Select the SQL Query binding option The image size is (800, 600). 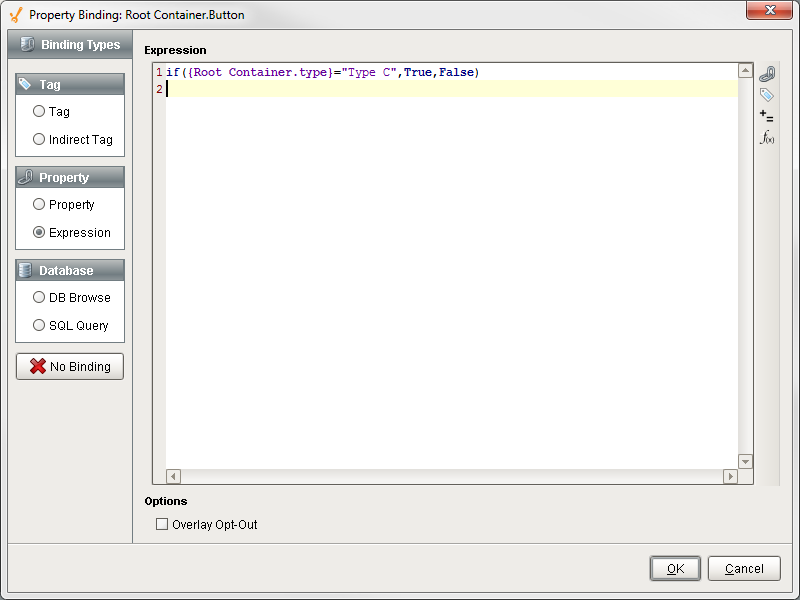coord(38,325)
